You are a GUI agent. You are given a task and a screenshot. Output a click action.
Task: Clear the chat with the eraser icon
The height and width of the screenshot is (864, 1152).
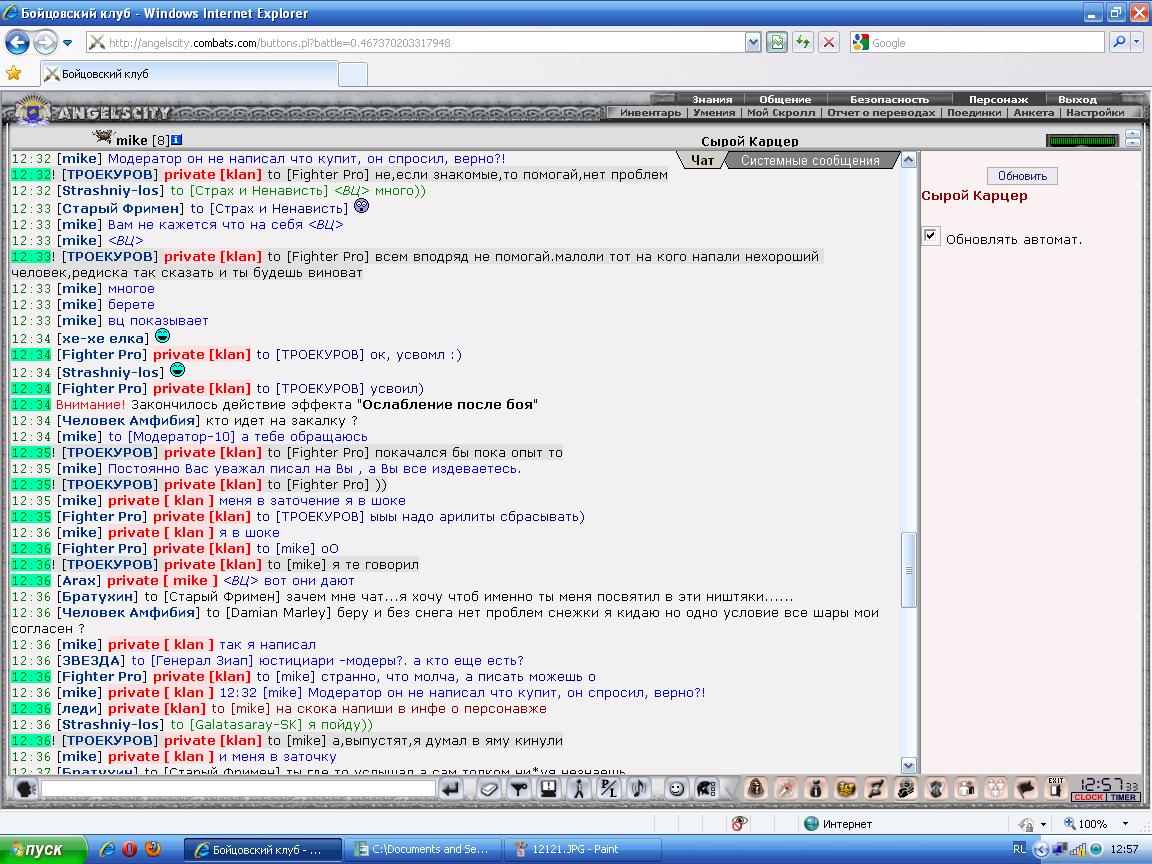coord(489,789)
